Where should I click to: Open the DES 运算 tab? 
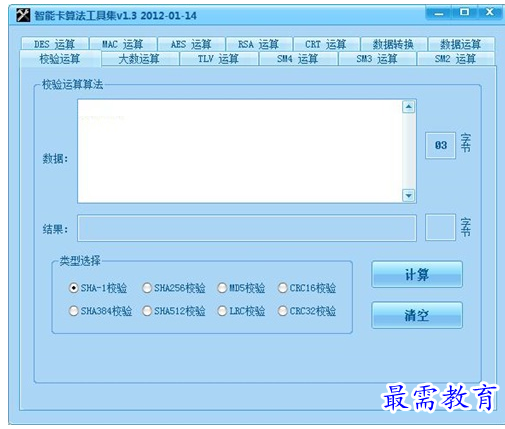55,44
